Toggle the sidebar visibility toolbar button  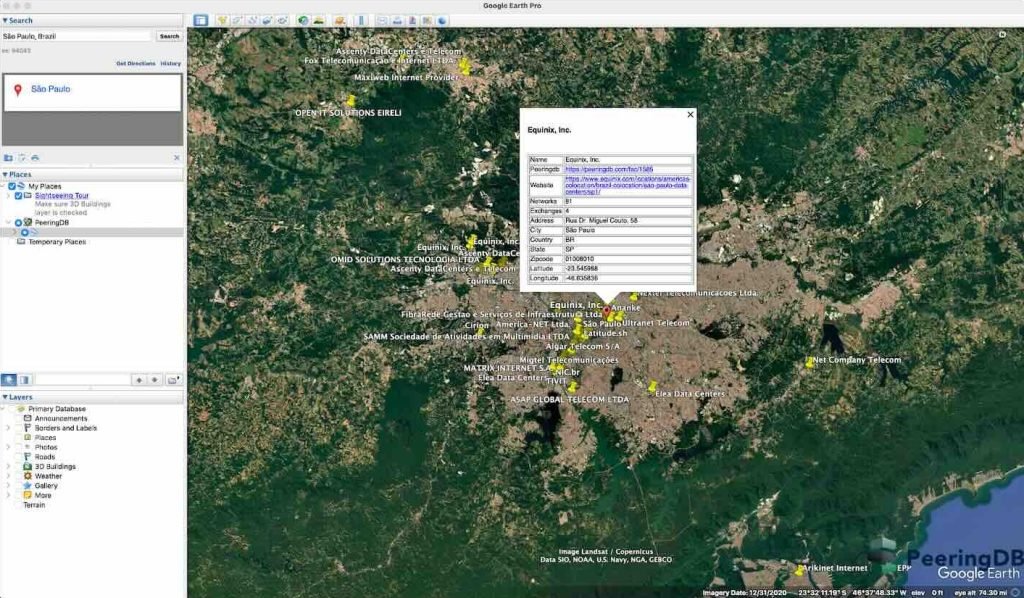coord(200,20)
